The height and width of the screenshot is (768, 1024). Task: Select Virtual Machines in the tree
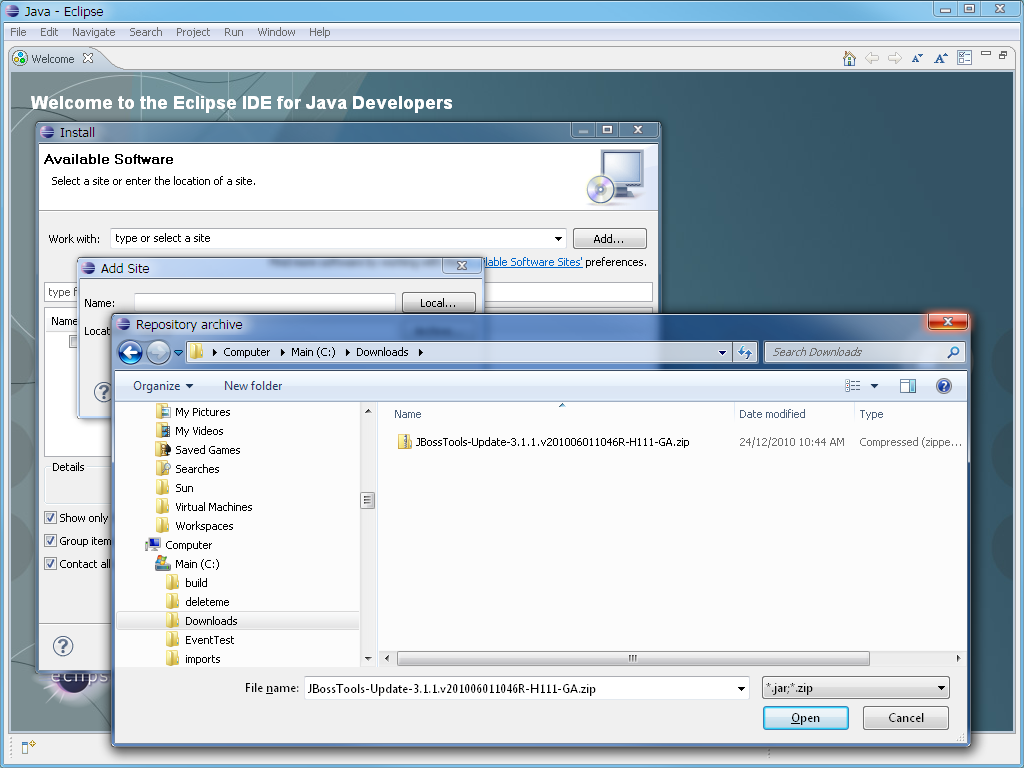pyautogui.click(x=214, y=507)
